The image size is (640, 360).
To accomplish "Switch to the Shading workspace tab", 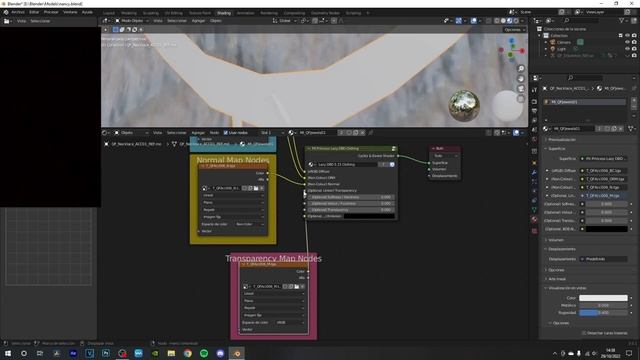I will 224,13.
